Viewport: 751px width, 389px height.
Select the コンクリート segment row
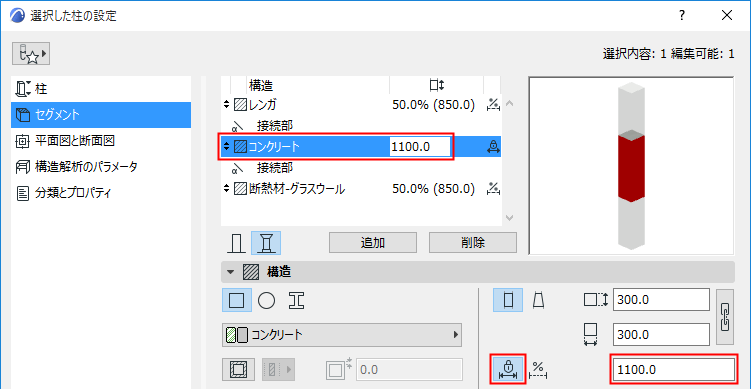point(362,147)
